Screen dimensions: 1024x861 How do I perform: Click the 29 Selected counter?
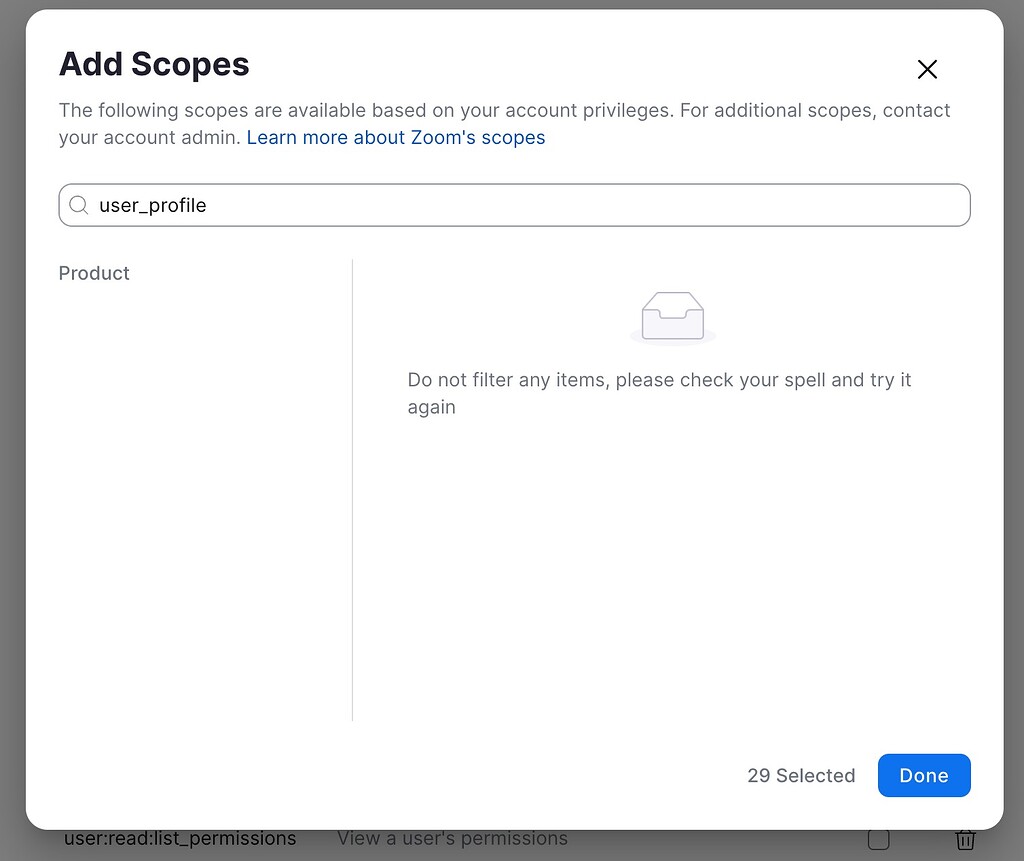click(x=800, y=775)
